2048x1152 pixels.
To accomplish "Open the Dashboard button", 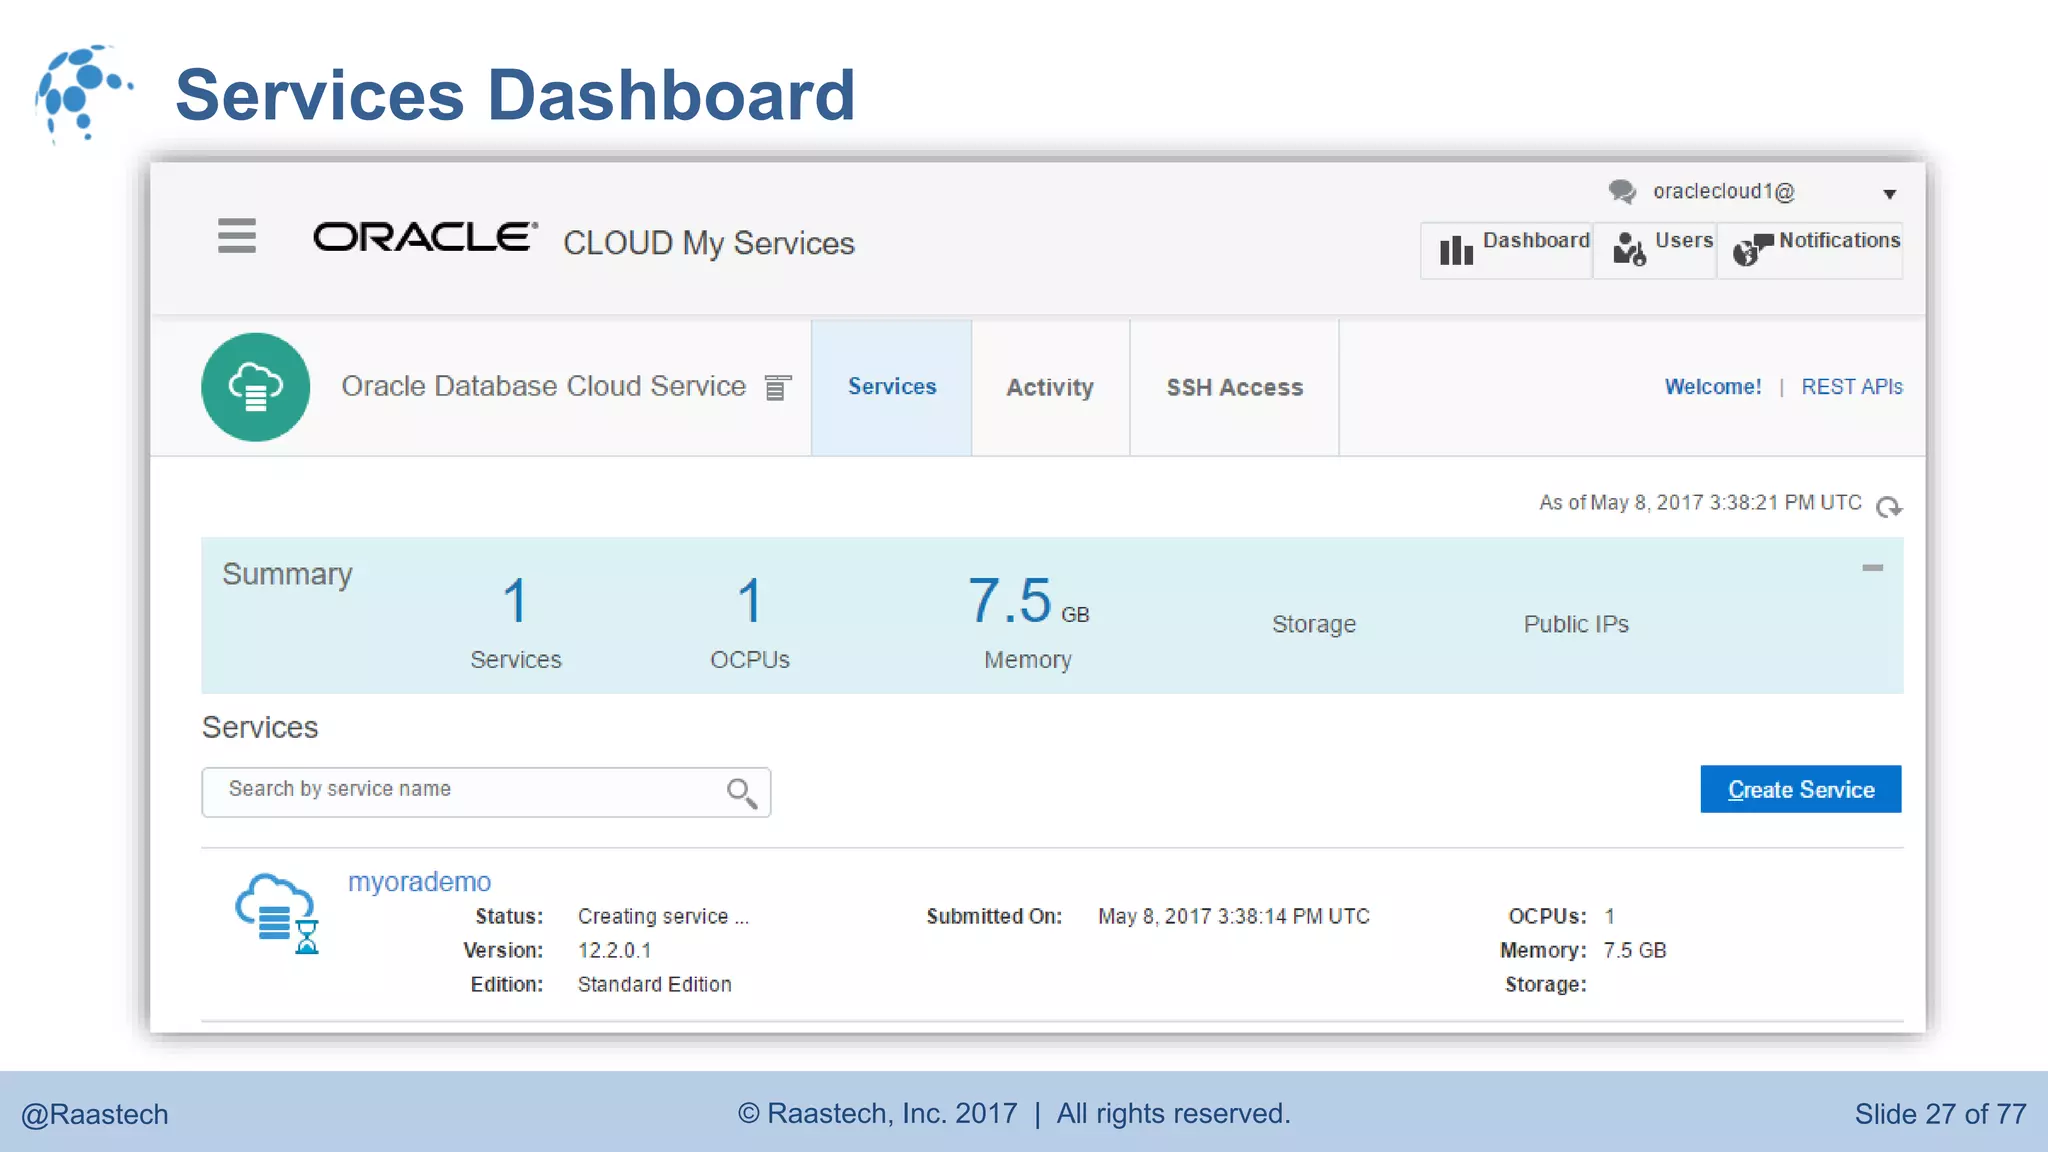I will pos(1507,250).
